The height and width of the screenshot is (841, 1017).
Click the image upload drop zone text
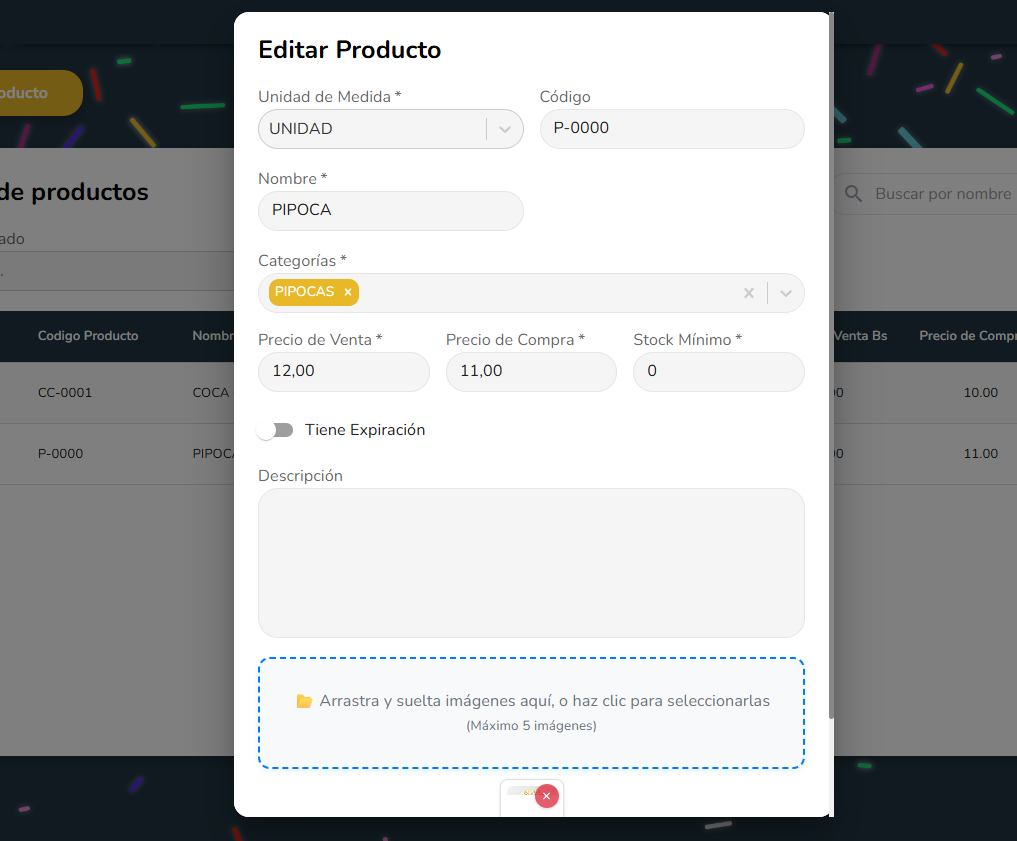544,701
